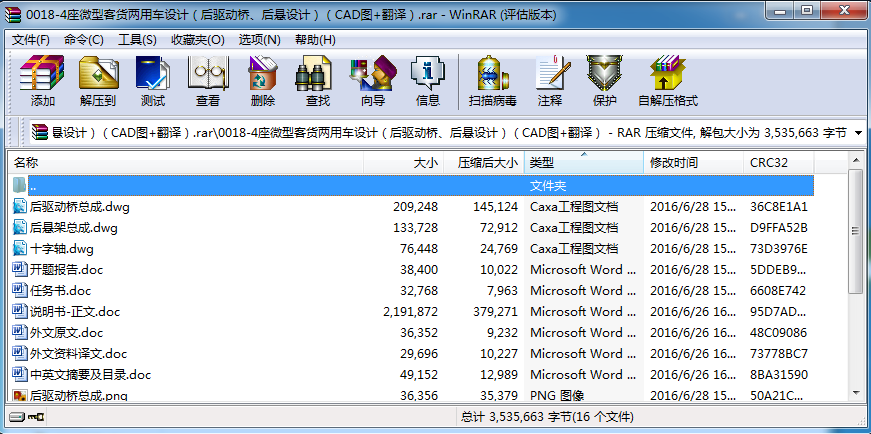Click the 测试 (Test) toolbar icon
The width and height of the screenshot is (871, 434).
point(153,73)
